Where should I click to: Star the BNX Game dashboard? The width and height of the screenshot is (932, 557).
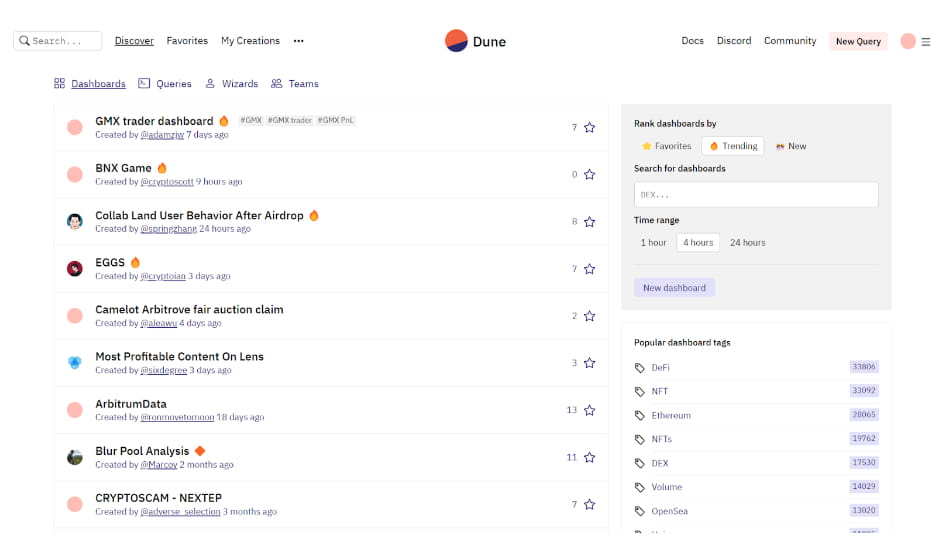point(589,174)
